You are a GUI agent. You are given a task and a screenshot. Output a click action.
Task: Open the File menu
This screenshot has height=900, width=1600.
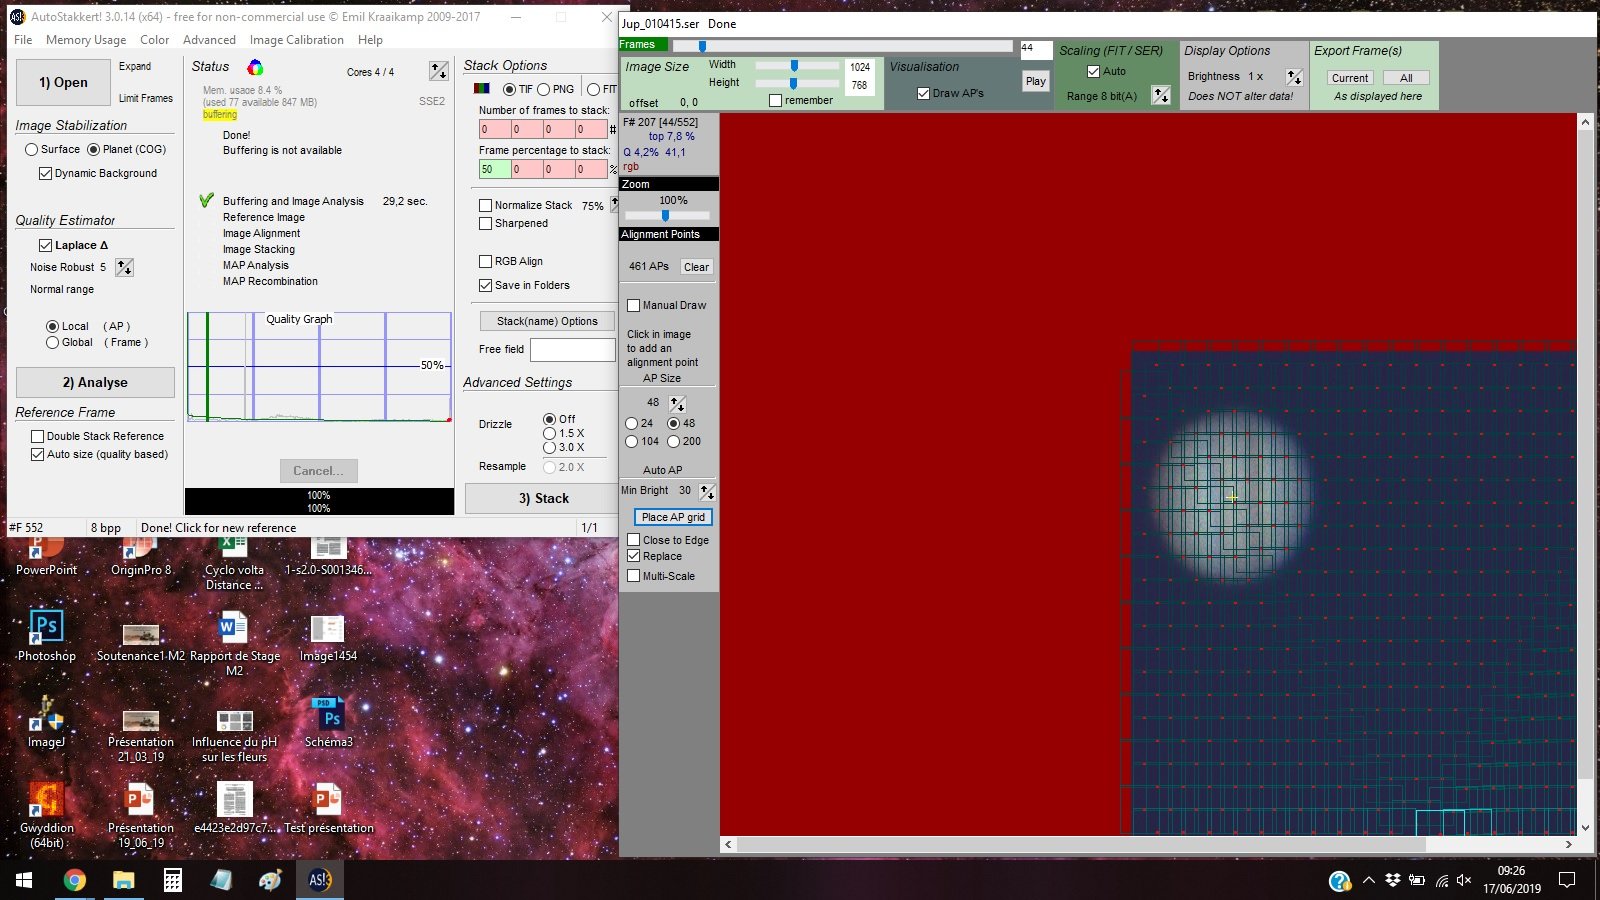tap(23, 40)
